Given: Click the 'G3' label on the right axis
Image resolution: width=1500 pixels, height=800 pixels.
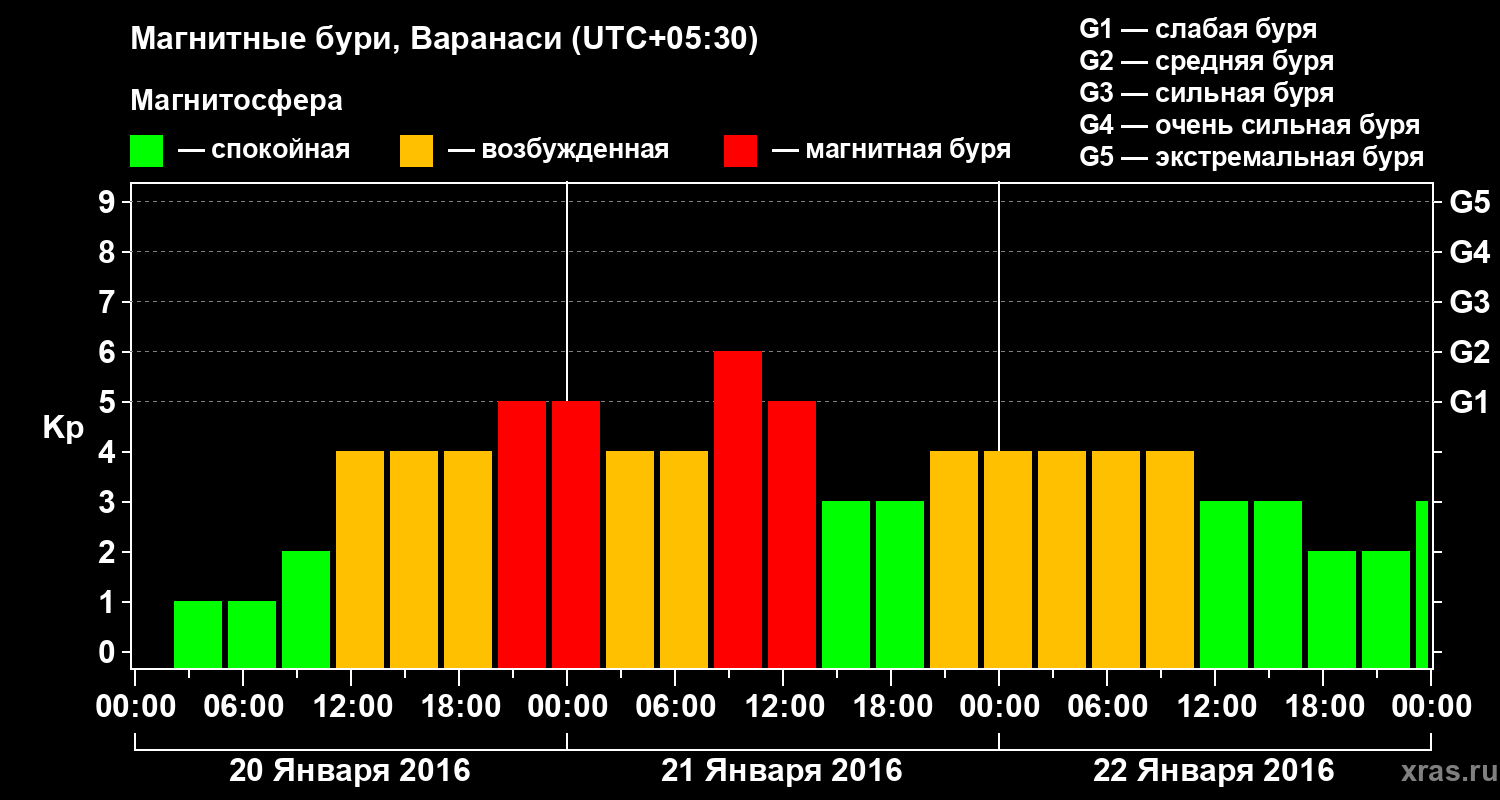Looking at the screenshot, I should click(x=1469, y=302).
